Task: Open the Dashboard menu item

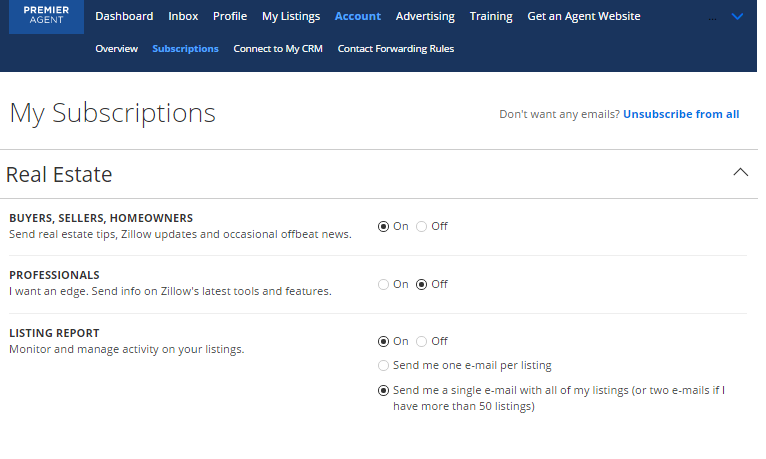Action: [x=124, y=16]
